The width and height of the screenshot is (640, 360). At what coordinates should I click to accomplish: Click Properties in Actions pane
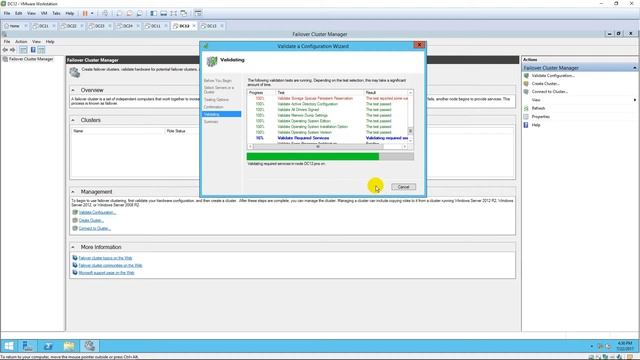click(540, 117)
